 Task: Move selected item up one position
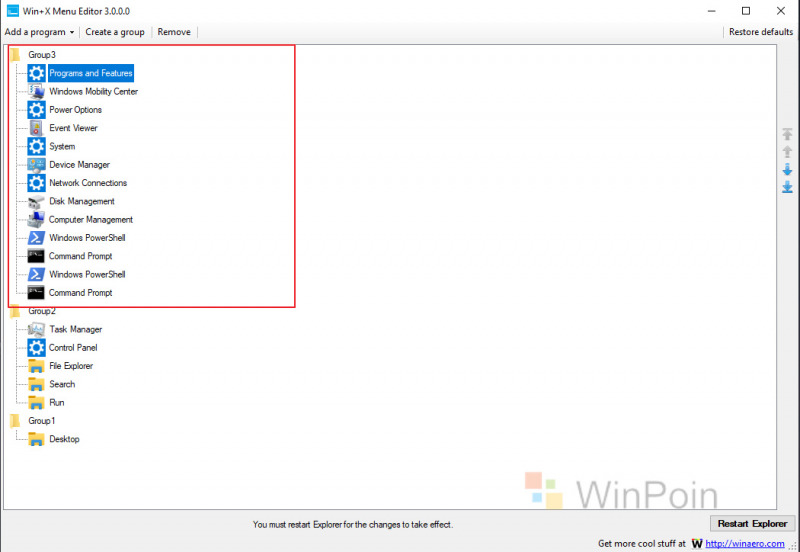[x=787, y=152]
